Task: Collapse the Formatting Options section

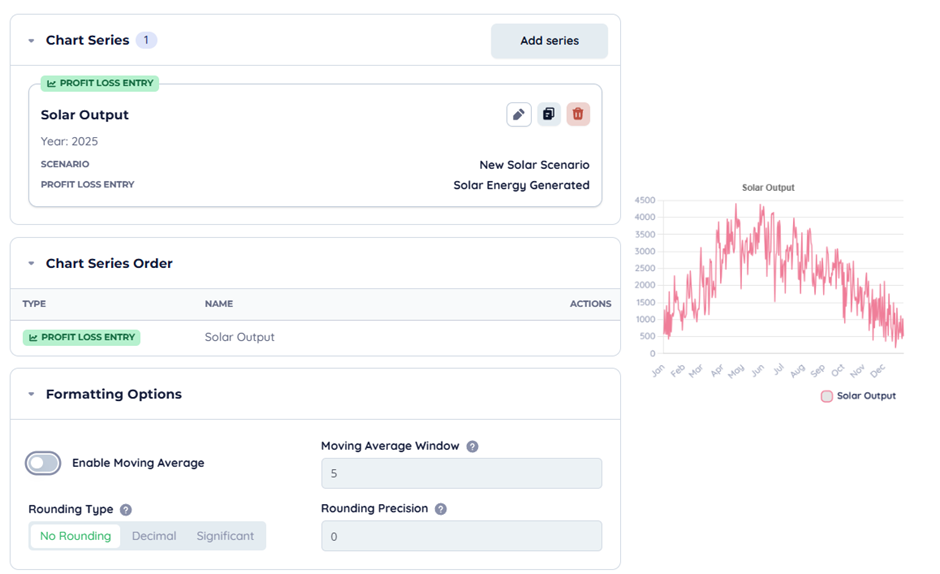Action: pos(31,395)
